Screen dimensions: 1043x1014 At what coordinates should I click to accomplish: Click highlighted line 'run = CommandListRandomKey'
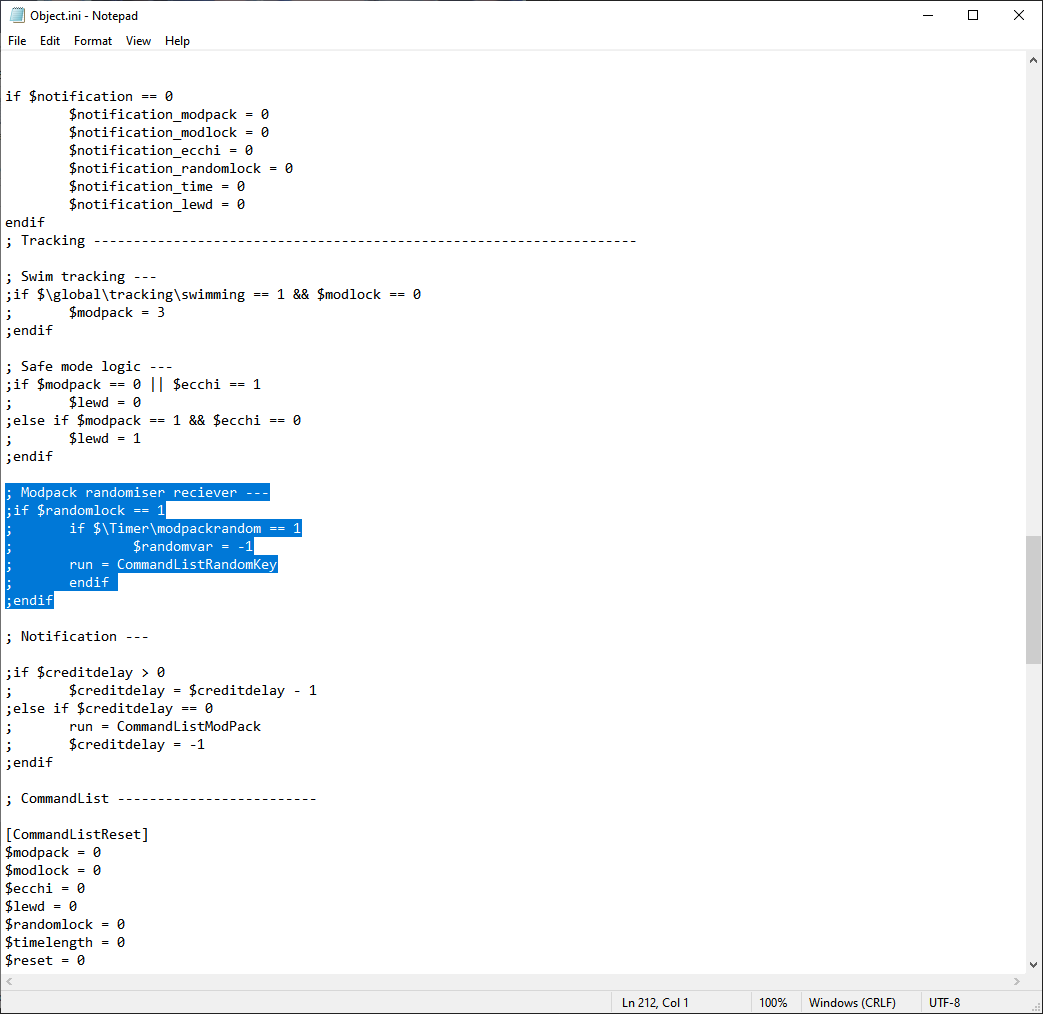173,564
